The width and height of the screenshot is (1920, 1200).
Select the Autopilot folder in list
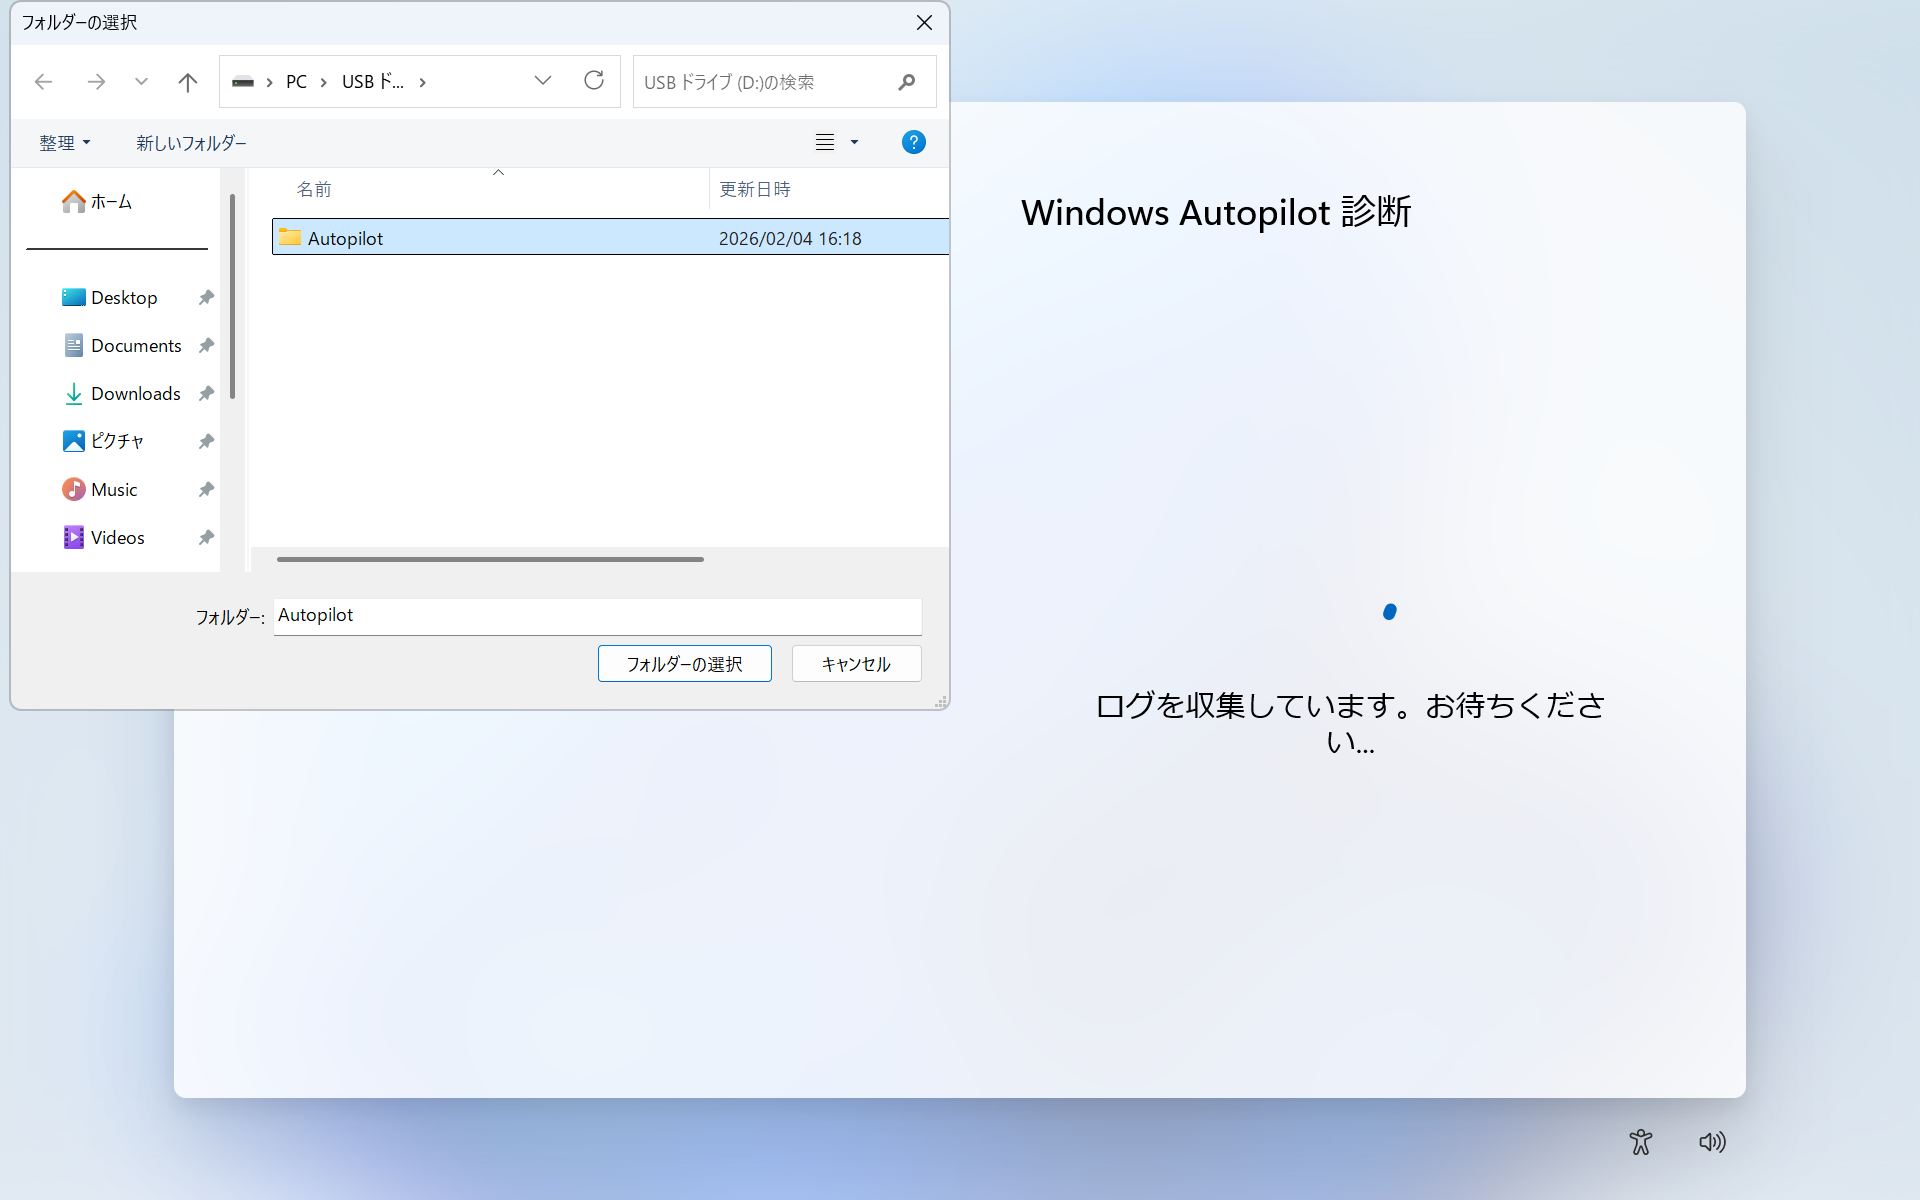345,238
